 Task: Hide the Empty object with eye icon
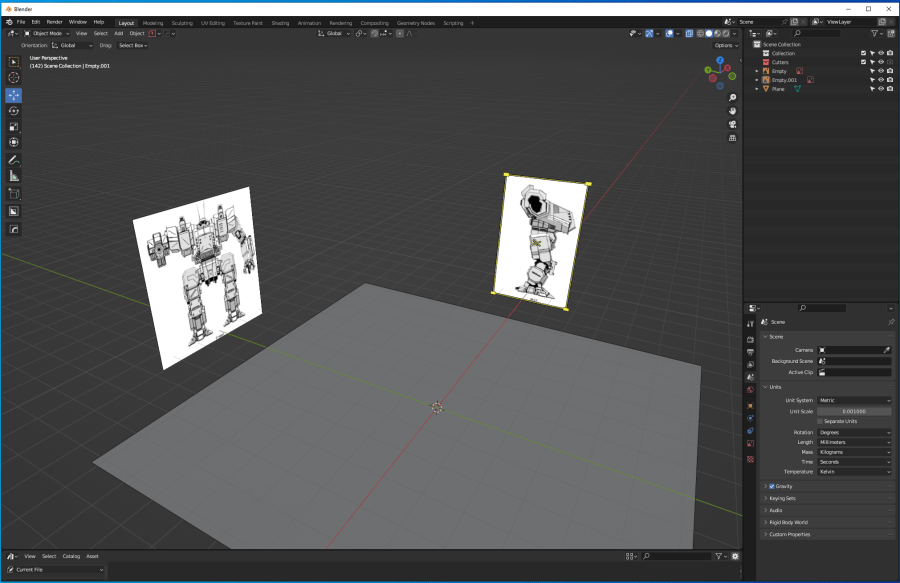coord(881,71)
